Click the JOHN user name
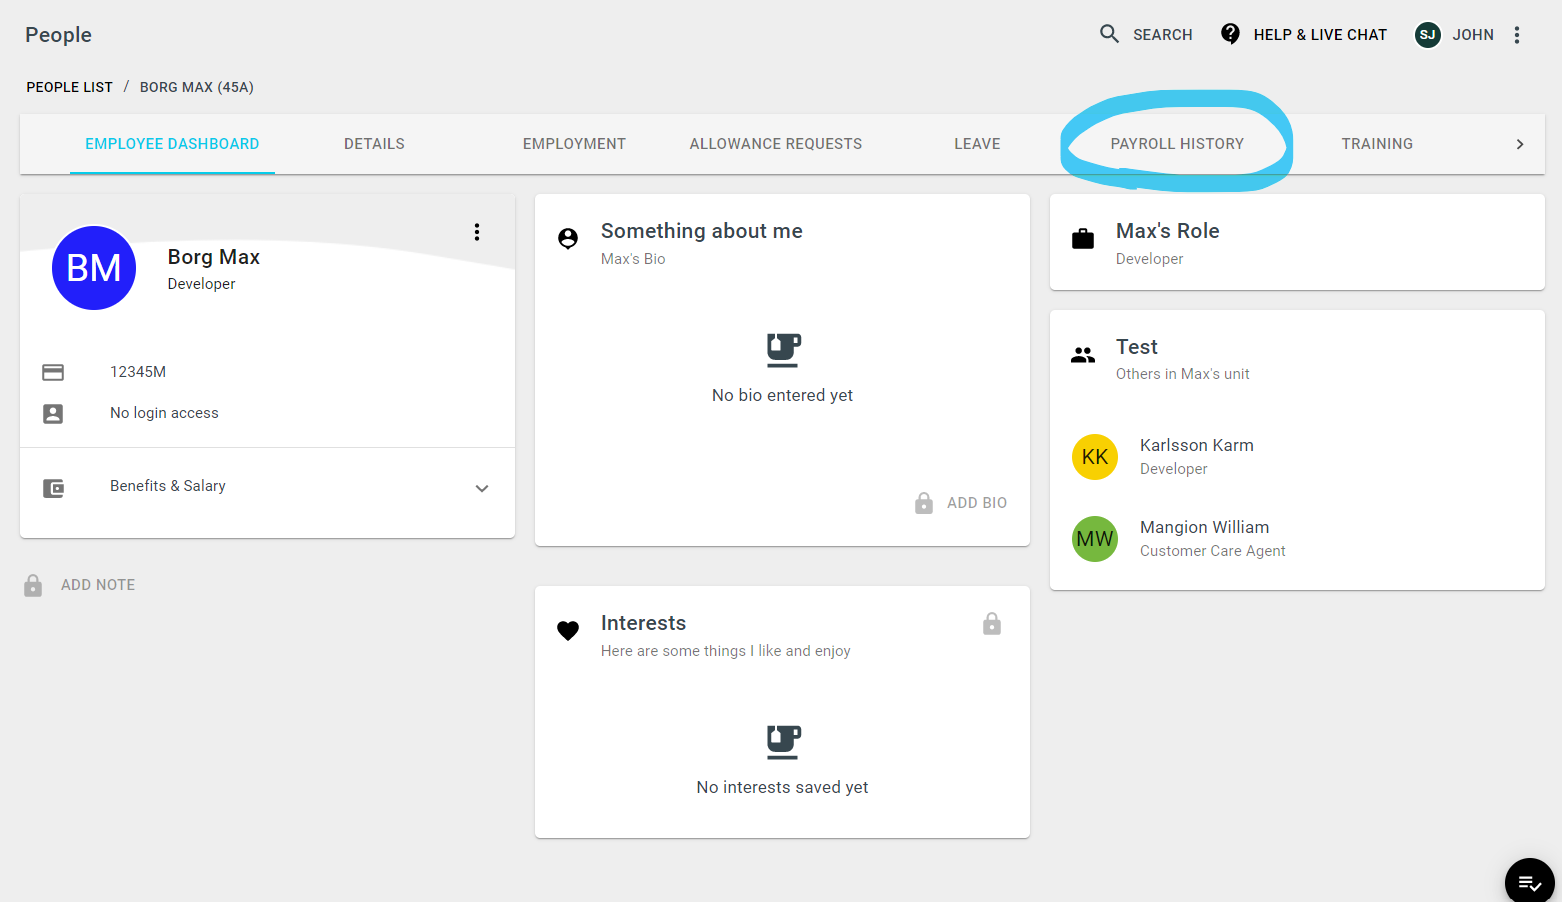The image size is (1562, 902). click(x=1473, y=35)
